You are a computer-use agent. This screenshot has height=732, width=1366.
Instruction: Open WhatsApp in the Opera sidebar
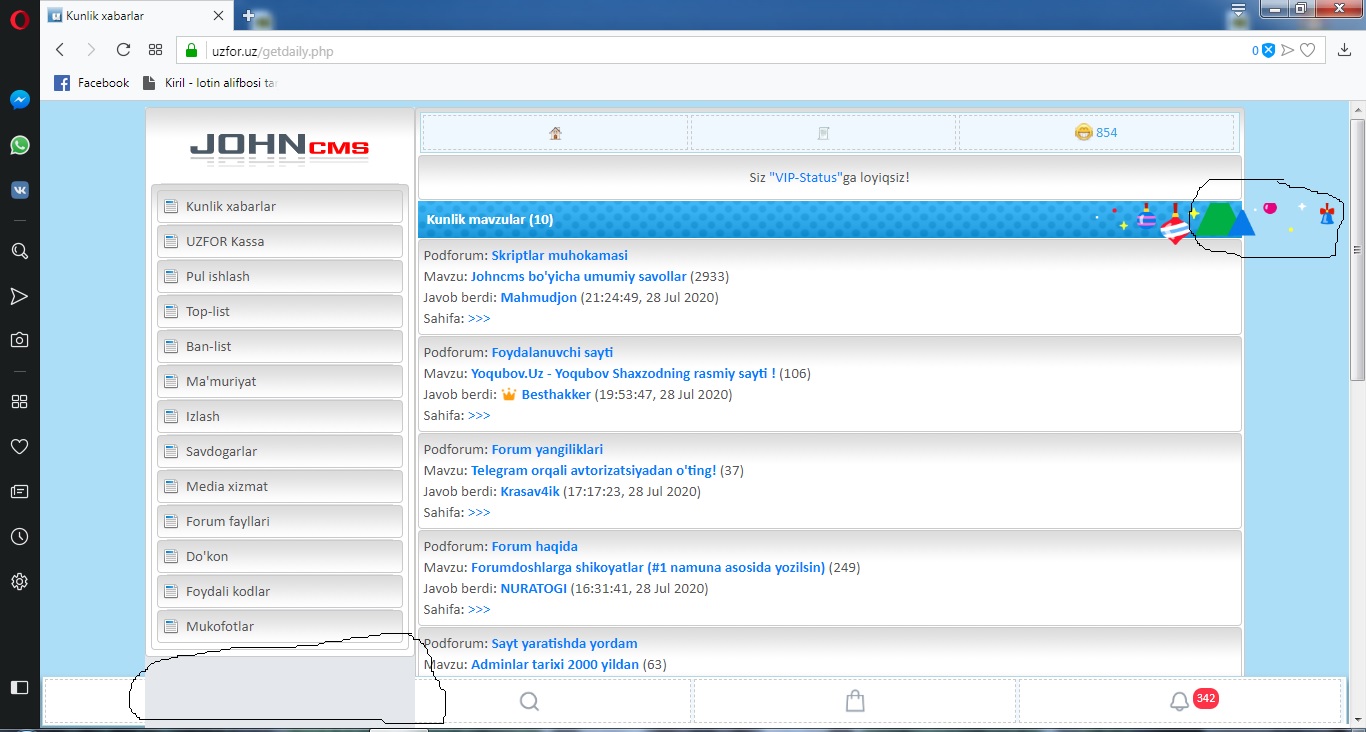pos(19,145)
